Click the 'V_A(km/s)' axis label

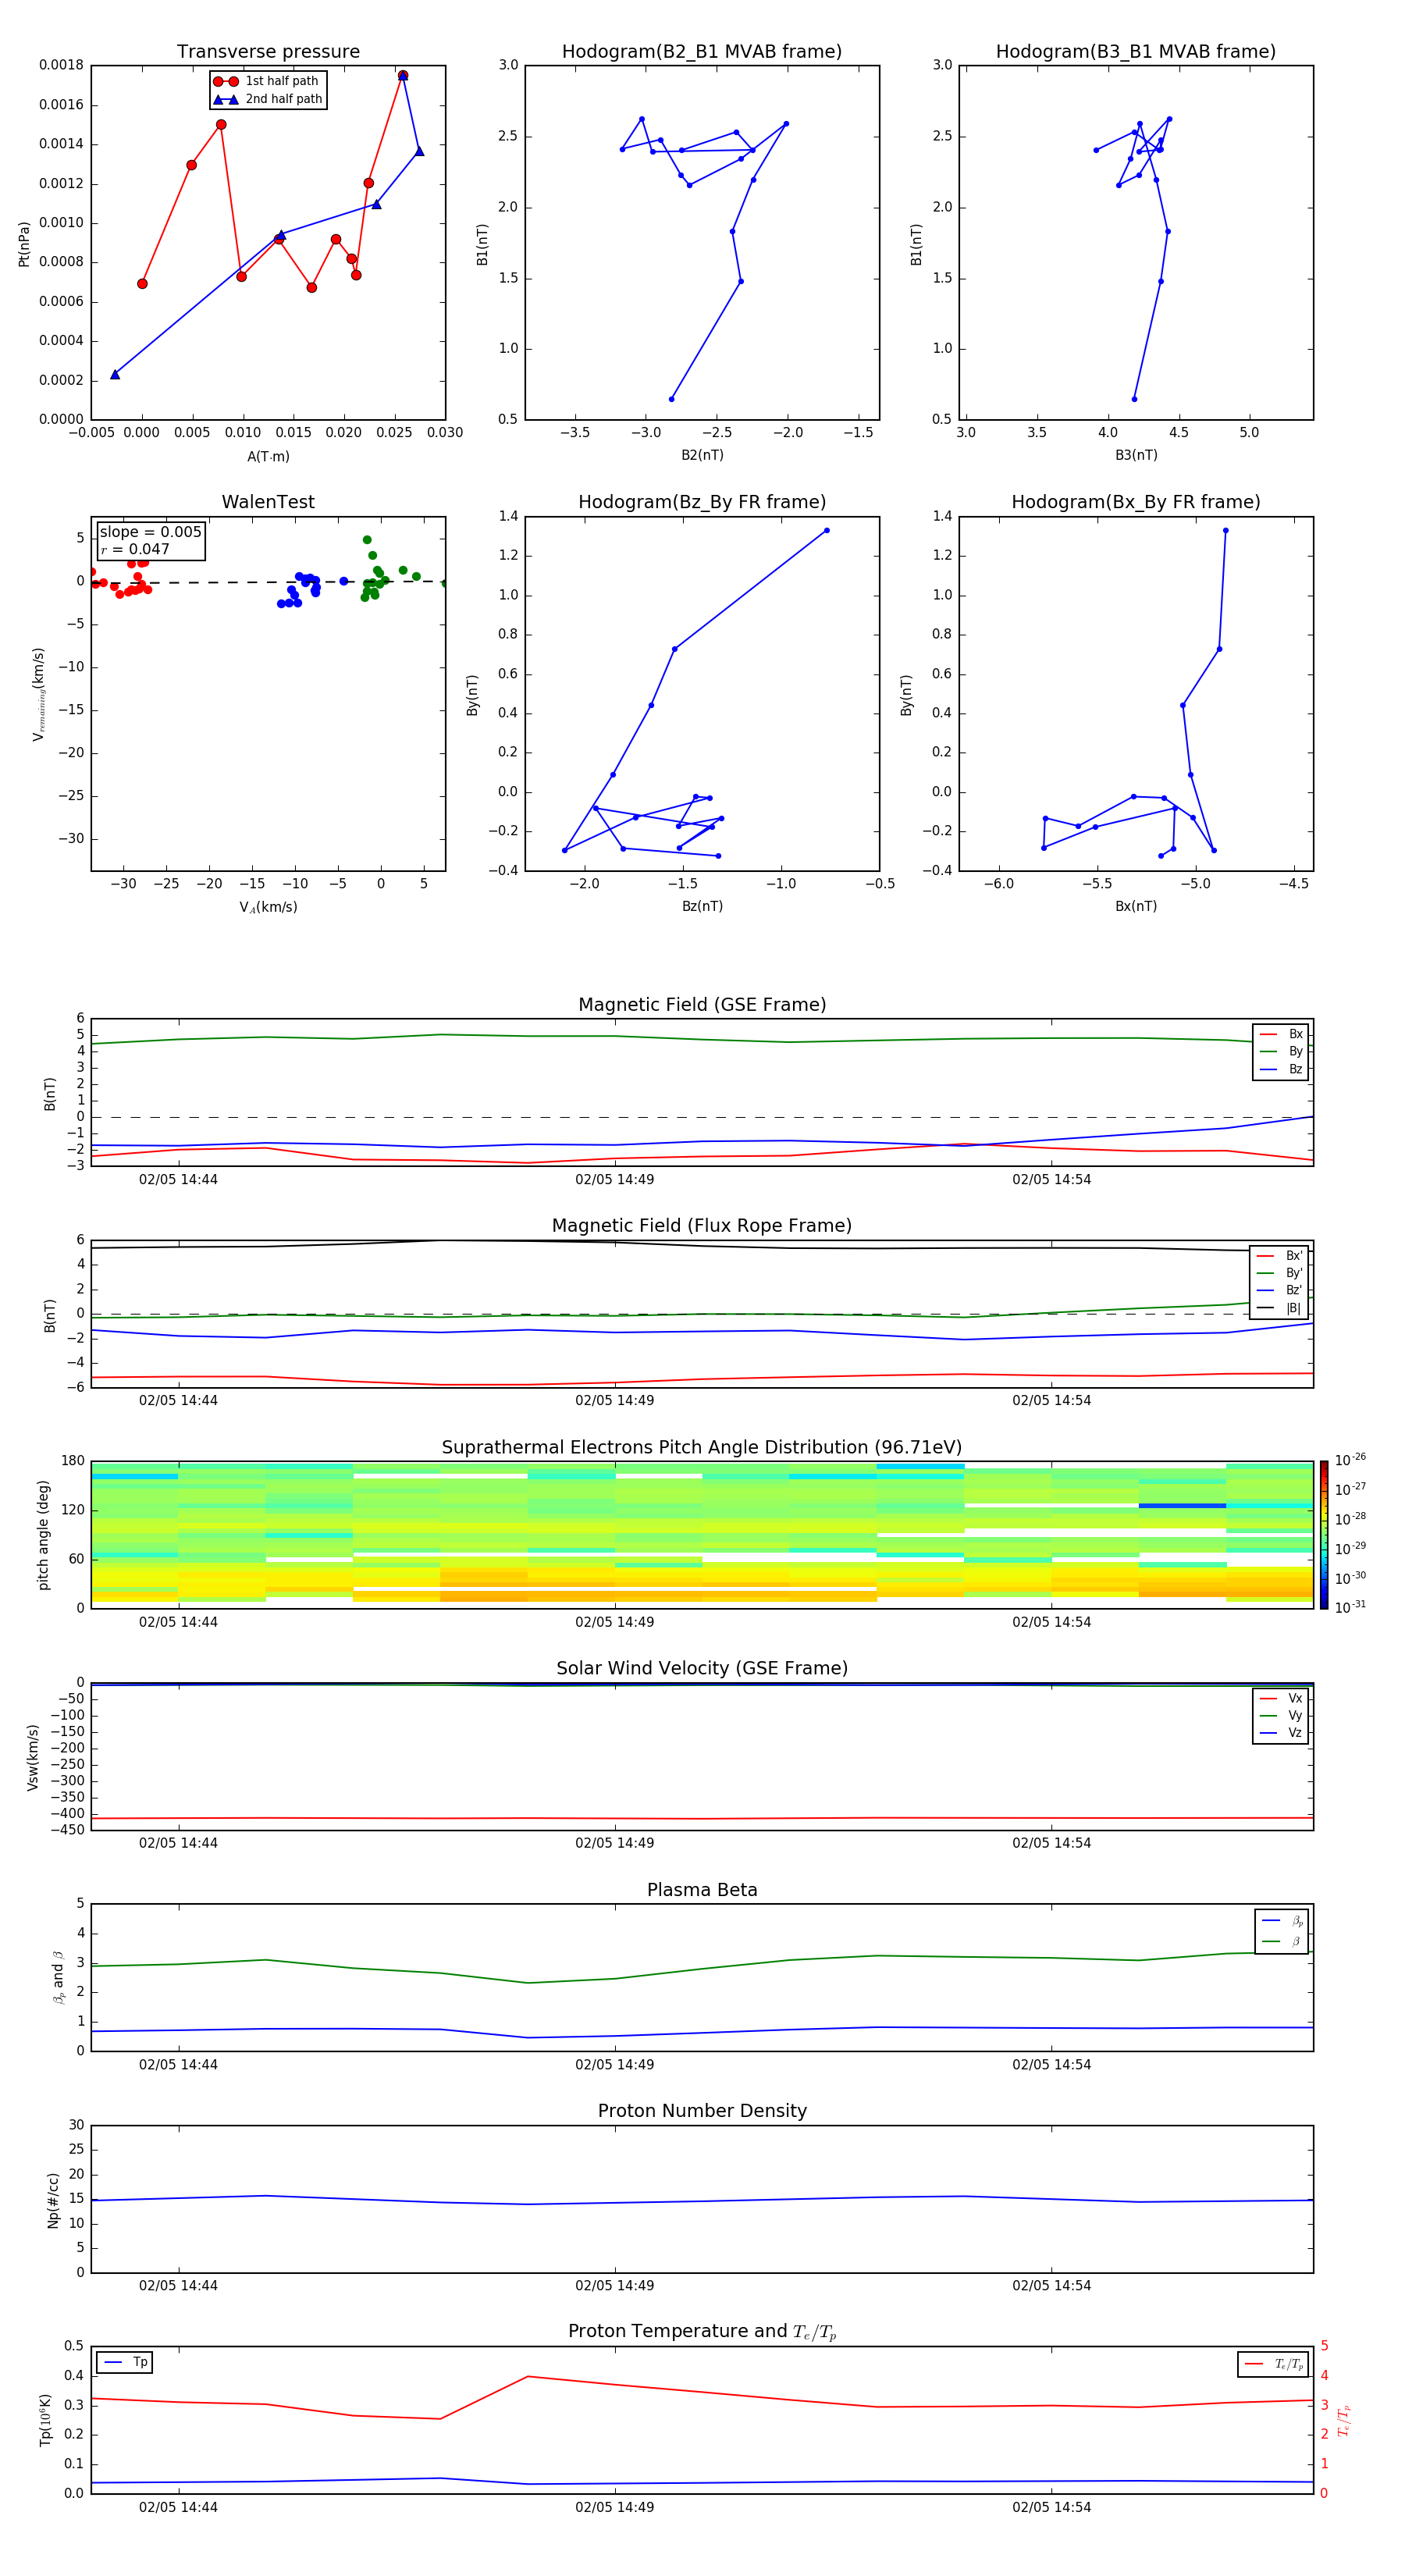[268, 907]
